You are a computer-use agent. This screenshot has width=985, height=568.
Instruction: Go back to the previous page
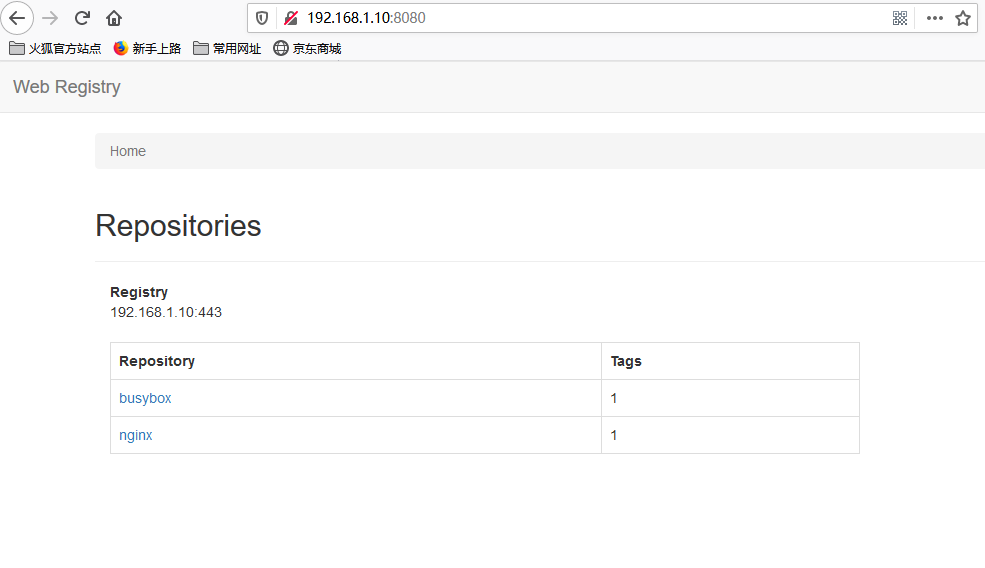(x=17, y=18)
